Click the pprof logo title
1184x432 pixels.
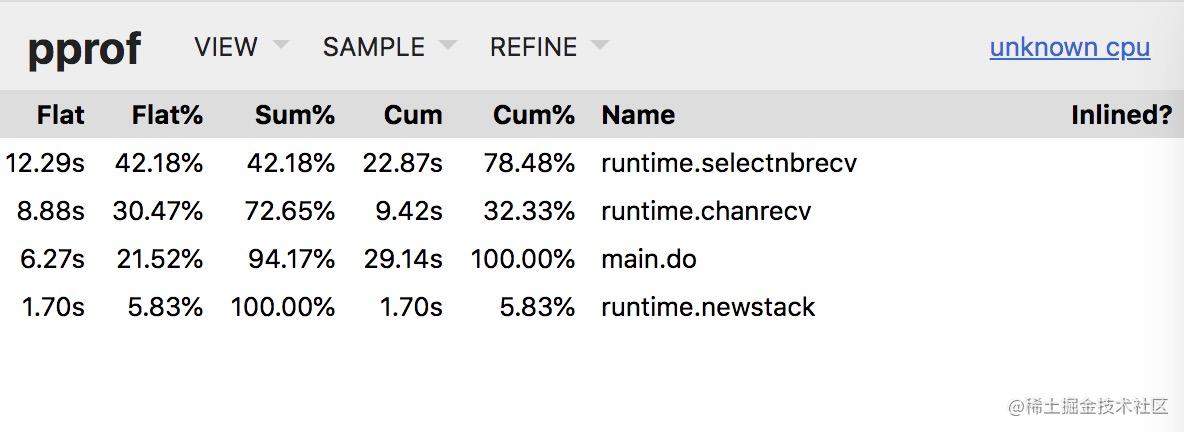click(x=84, y=49)
